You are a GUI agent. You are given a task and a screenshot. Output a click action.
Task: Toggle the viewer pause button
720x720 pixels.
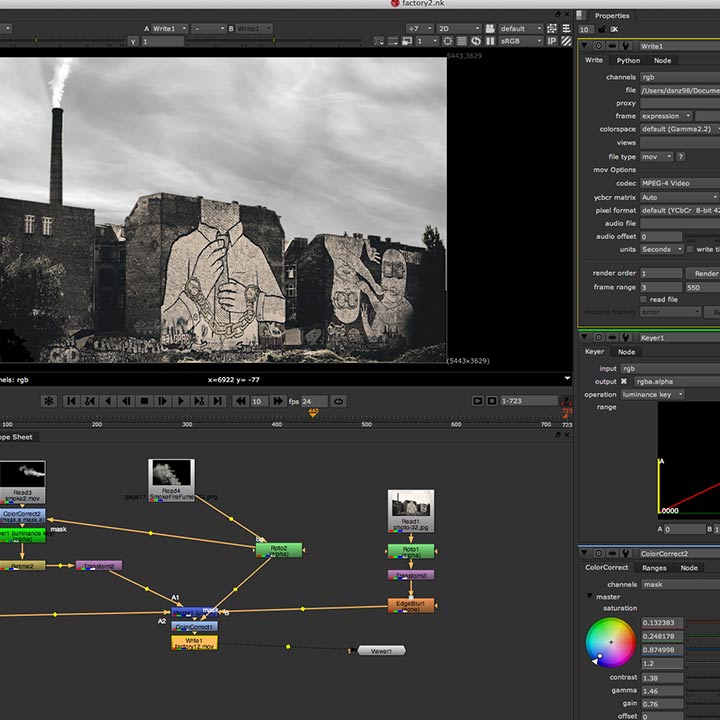(x=490, y=41)
